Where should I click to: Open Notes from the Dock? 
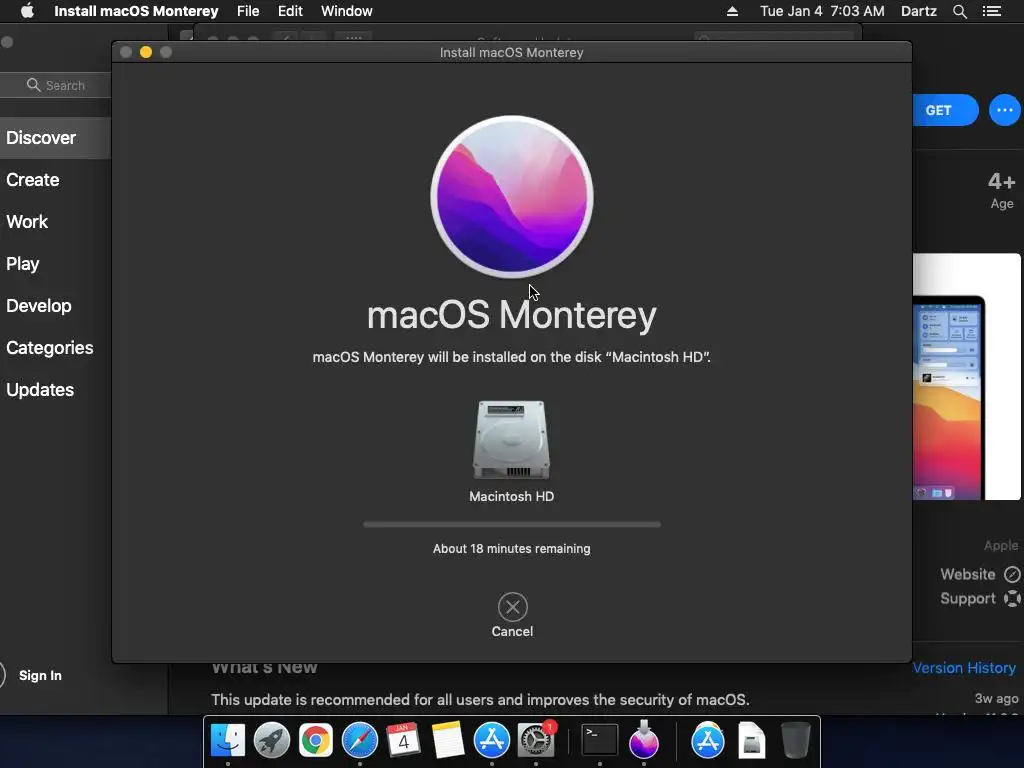(447, 740)
